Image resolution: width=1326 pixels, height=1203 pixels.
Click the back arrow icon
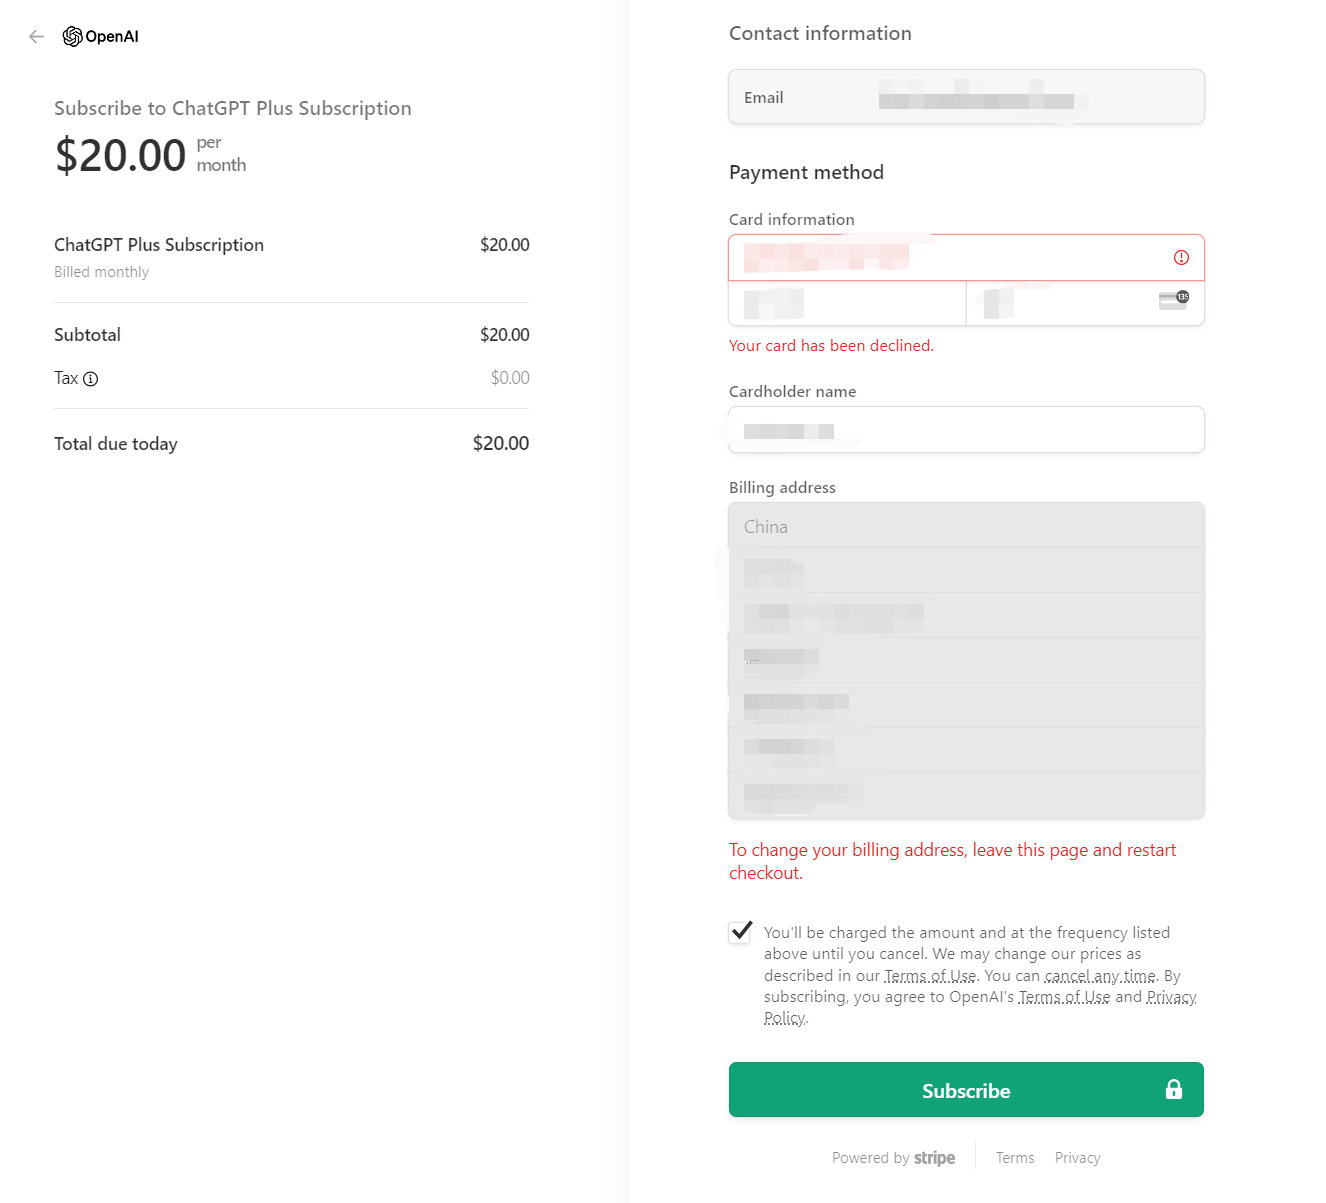pyautogui.click(x=37, y=37)
